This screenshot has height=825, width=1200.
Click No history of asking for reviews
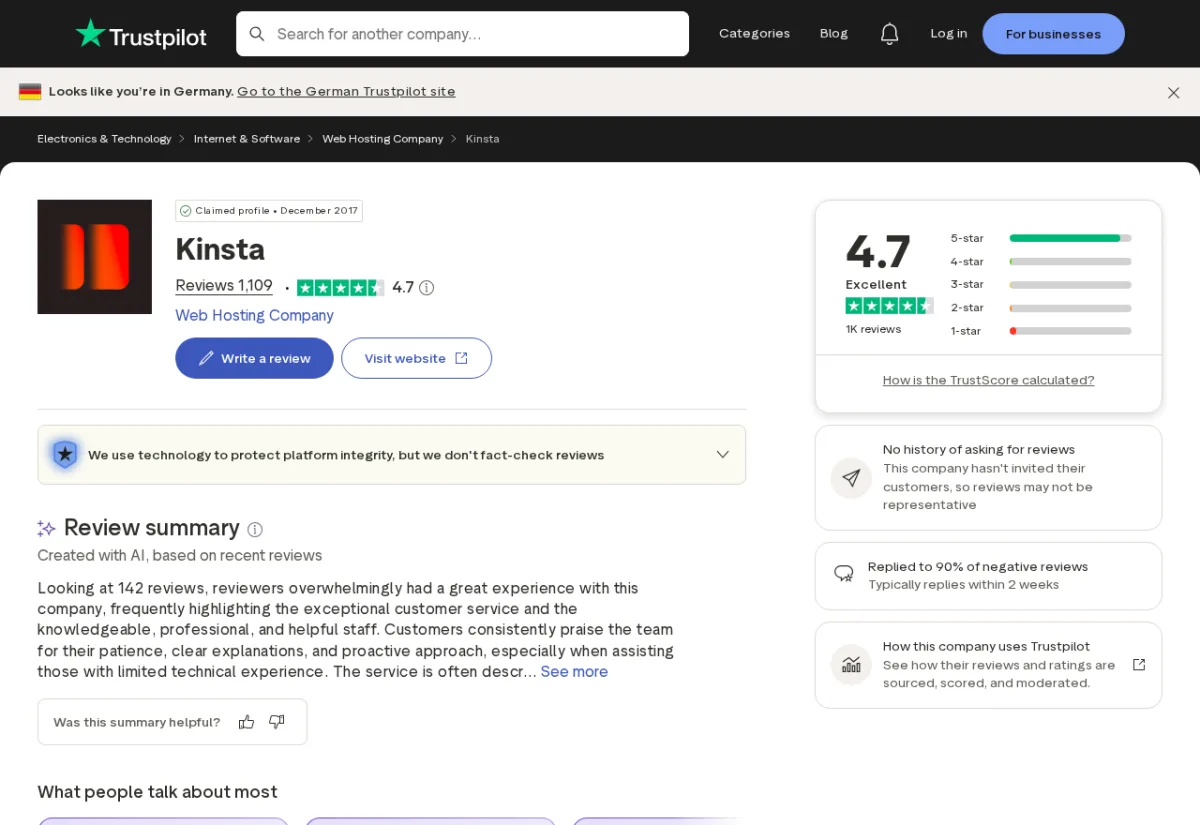979,450
